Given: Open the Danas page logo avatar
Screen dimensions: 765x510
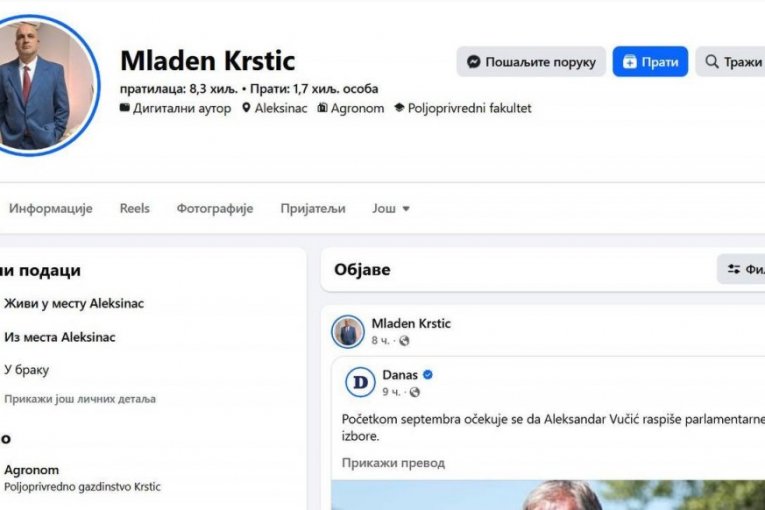Looking at the screenshot, I should 360,382.
